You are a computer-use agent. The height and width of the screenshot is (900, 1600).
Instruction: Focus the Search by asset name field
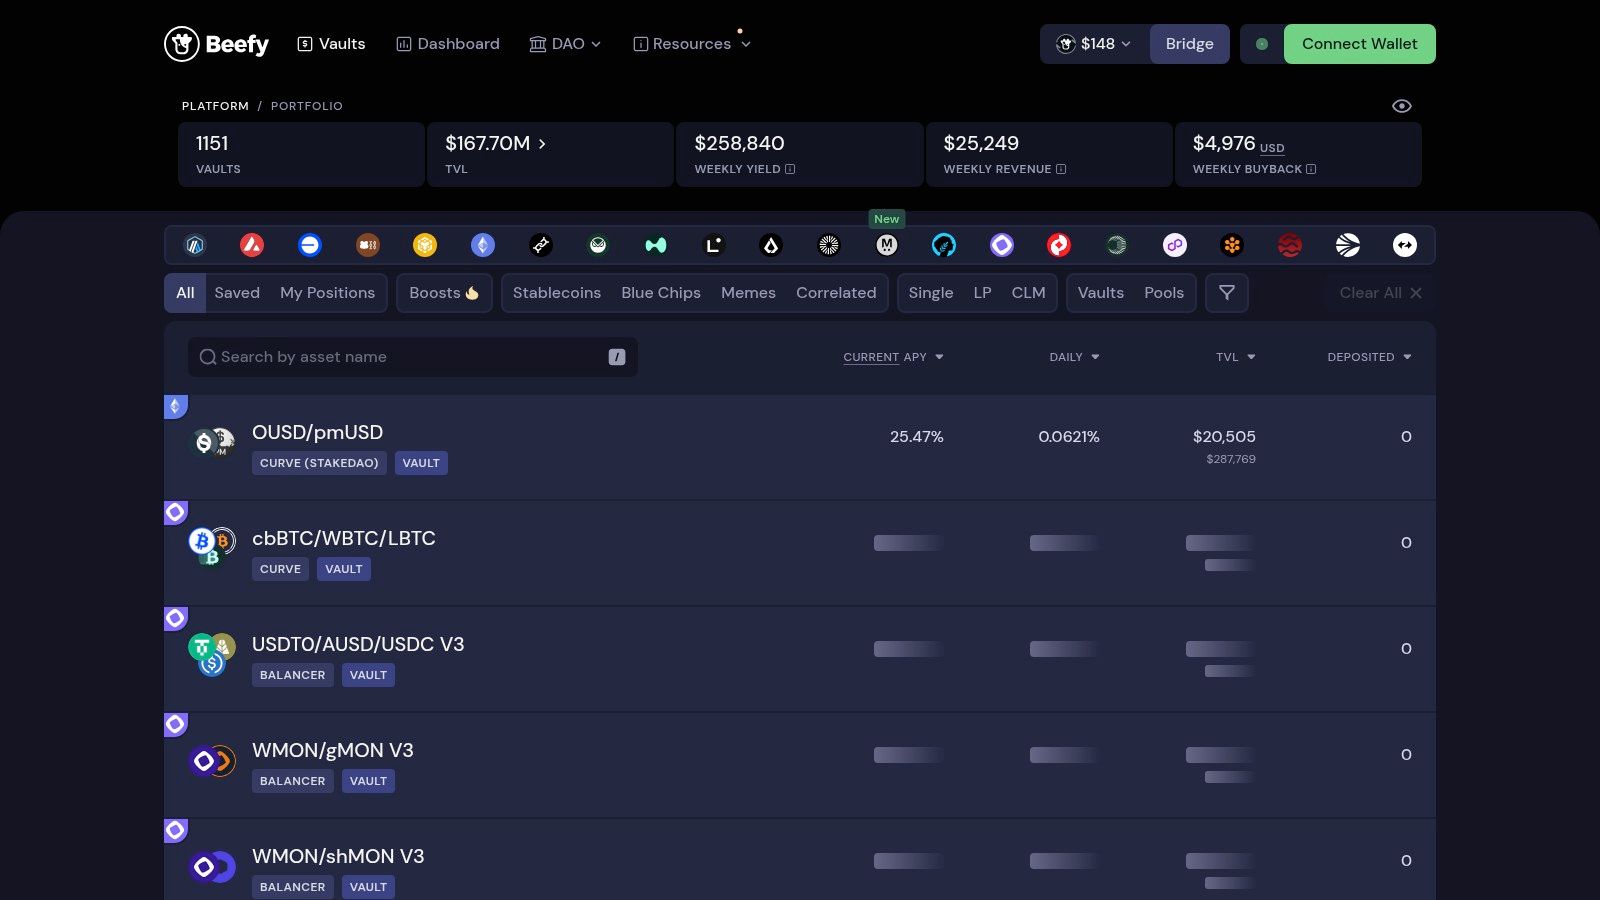[x=412, y=357]
